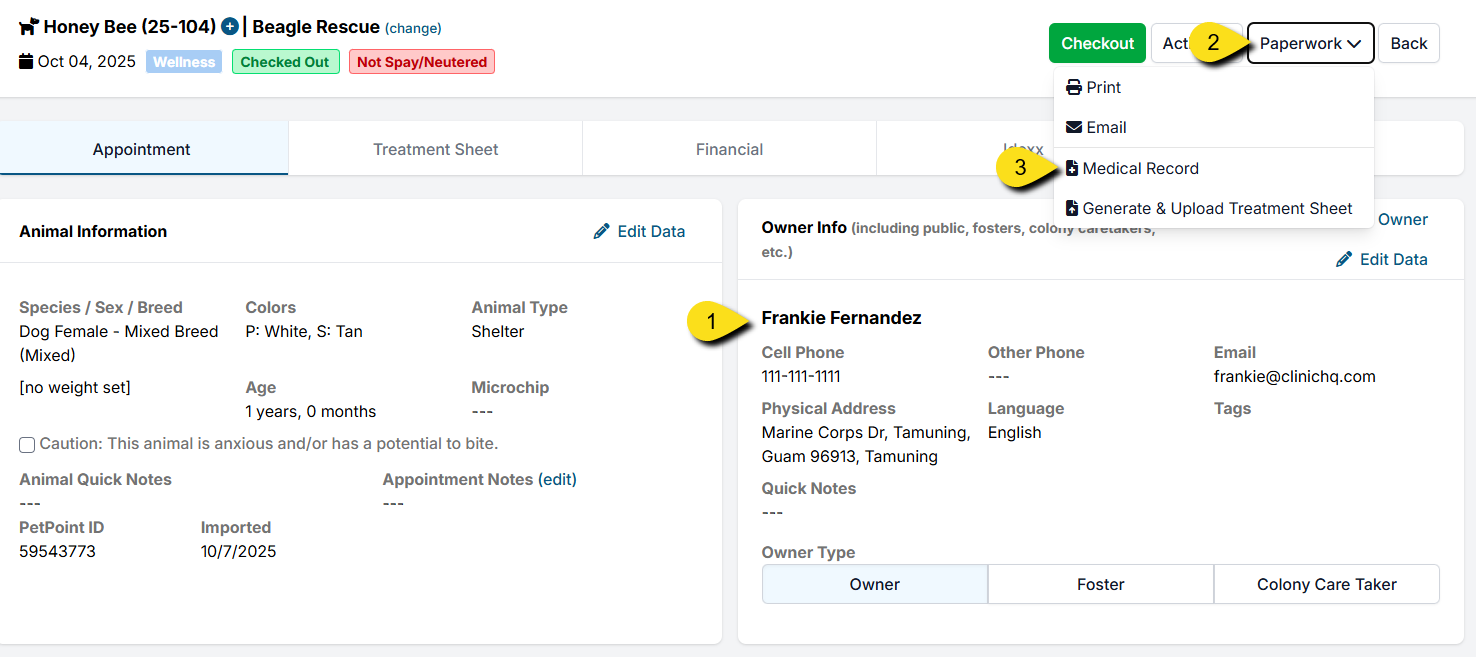
Task: Click pencil icon in Animal Information panel
Action: [x=601, y=232]
